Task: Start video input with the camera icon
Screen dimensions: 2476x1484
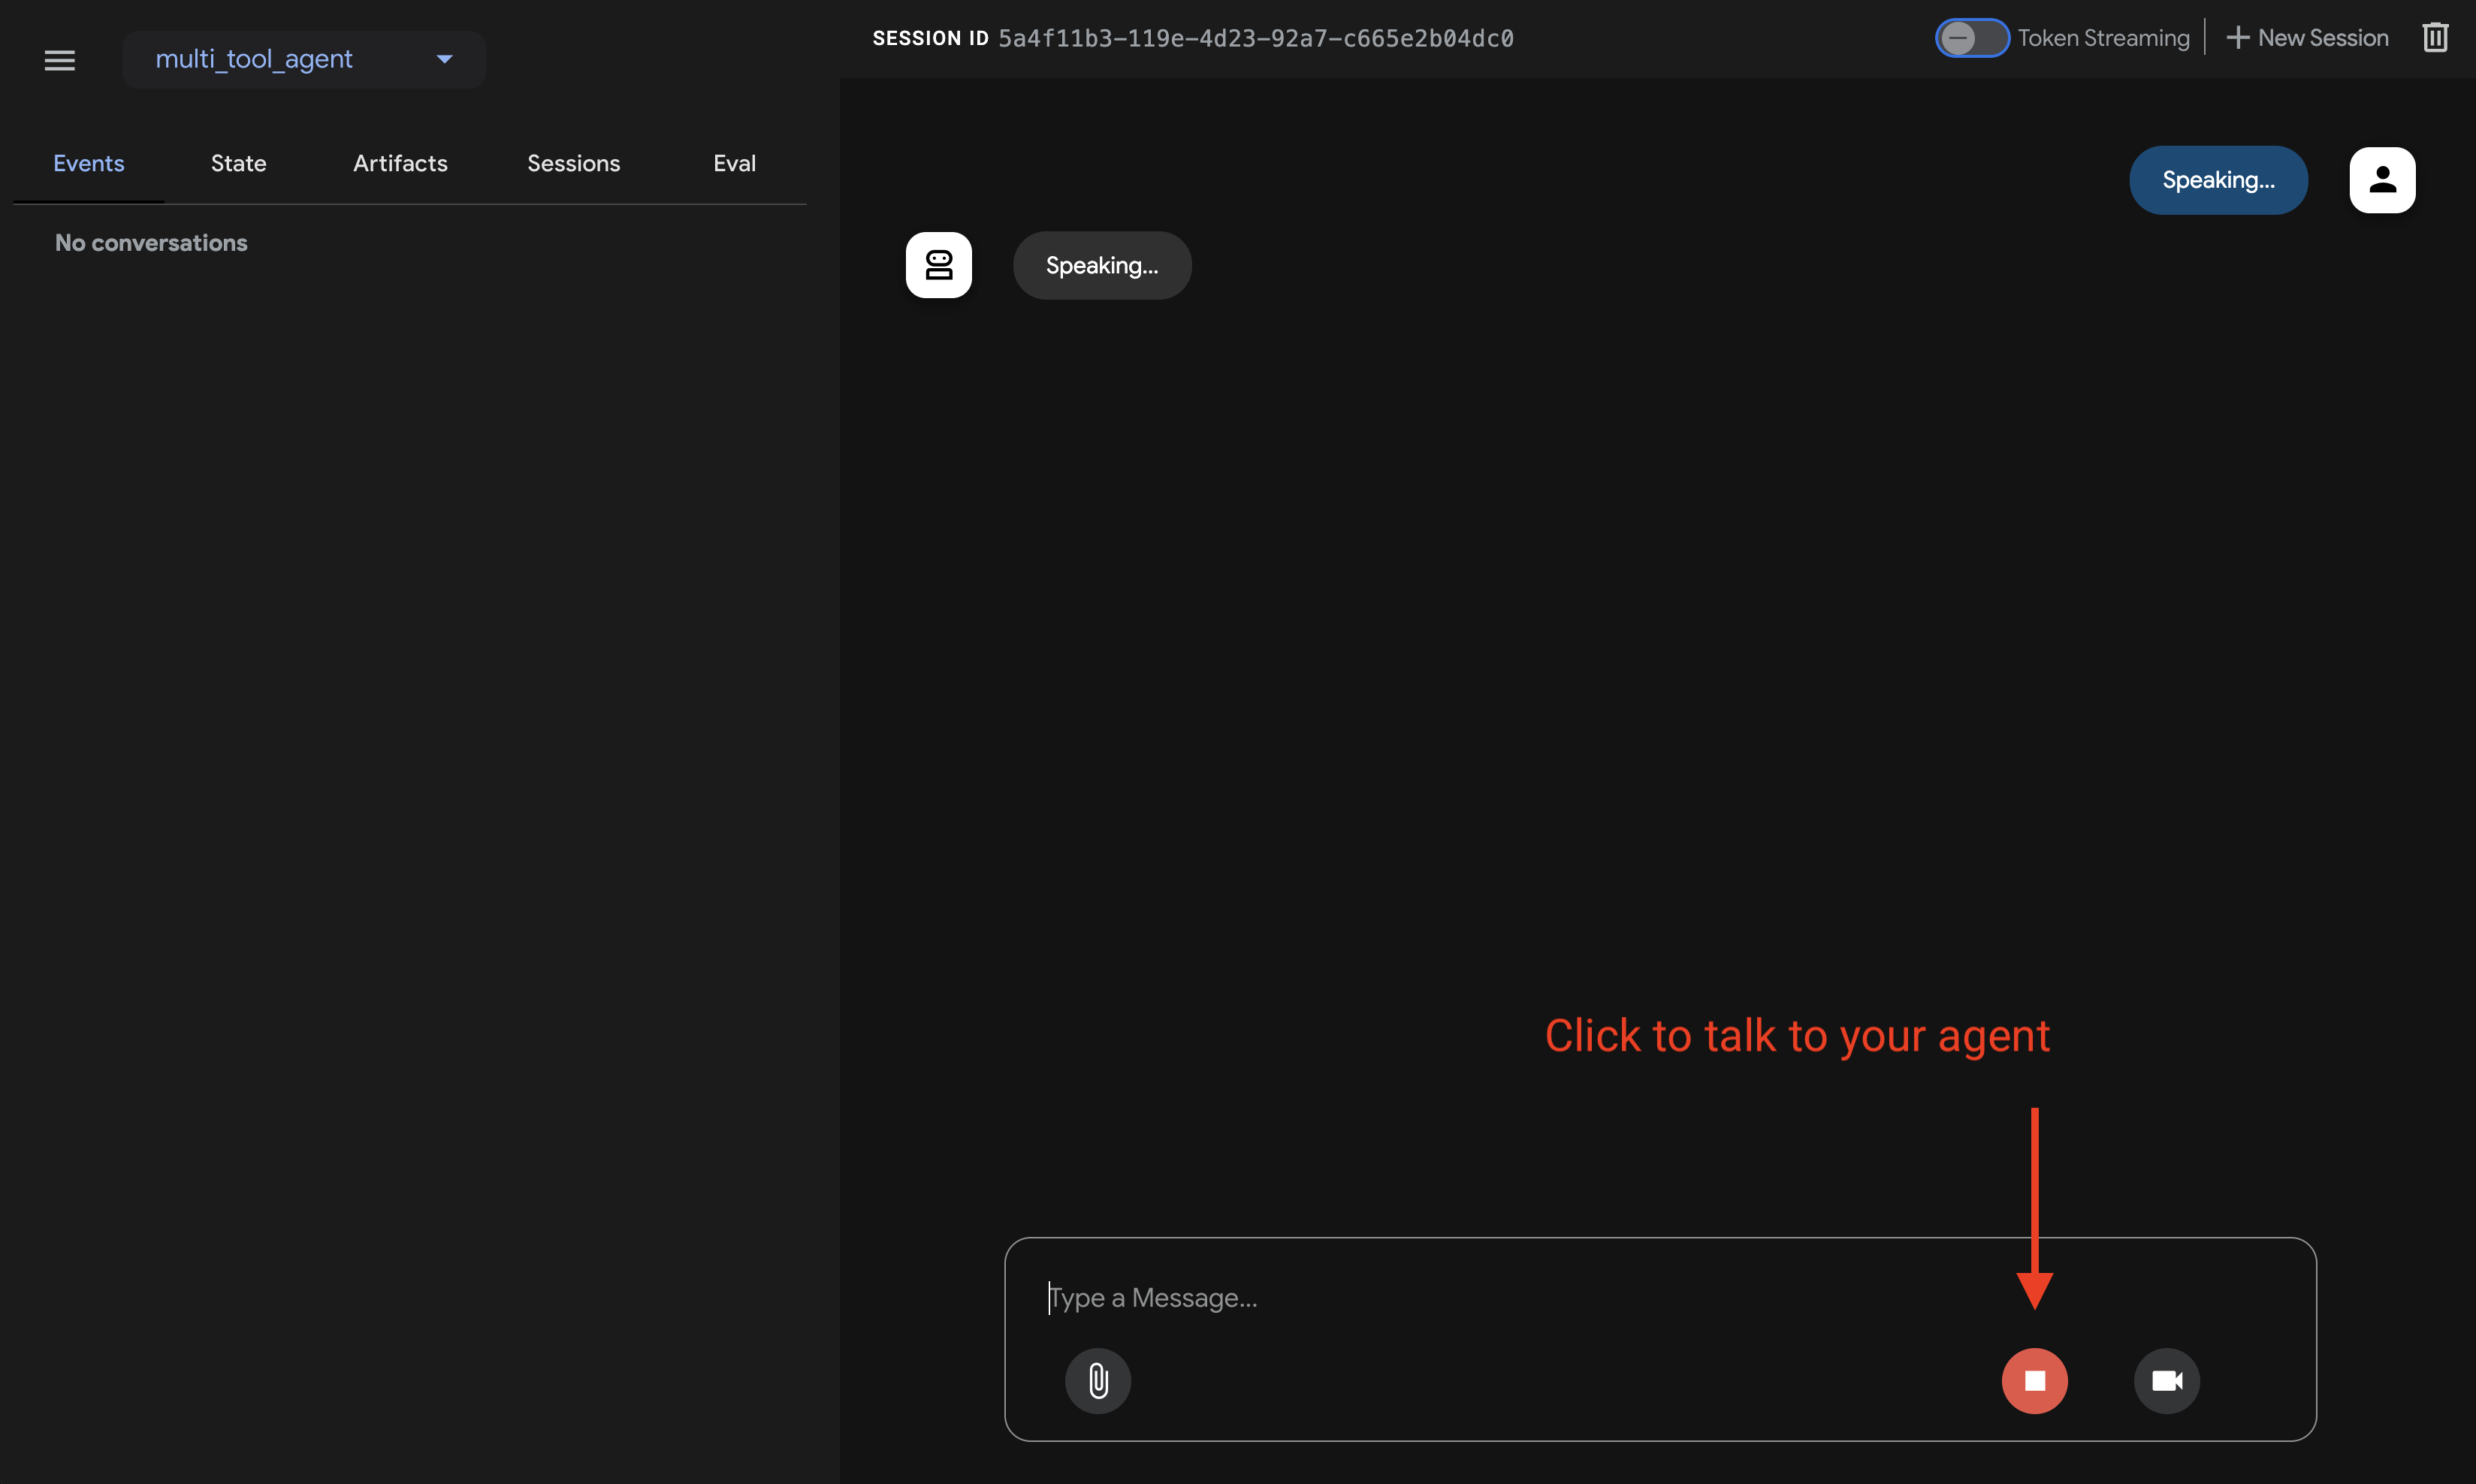Action: point(2167,1381)
